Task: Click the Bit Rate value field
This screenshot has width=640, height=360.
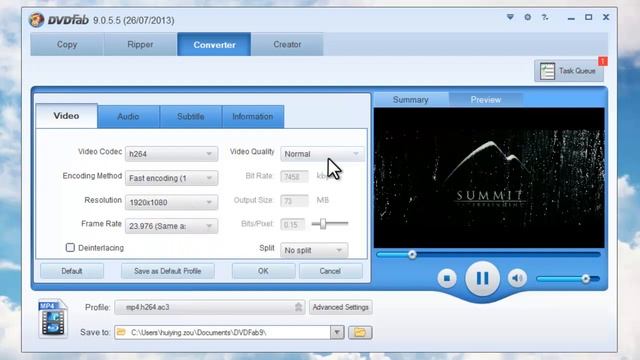Action: (x=294, y=176)
